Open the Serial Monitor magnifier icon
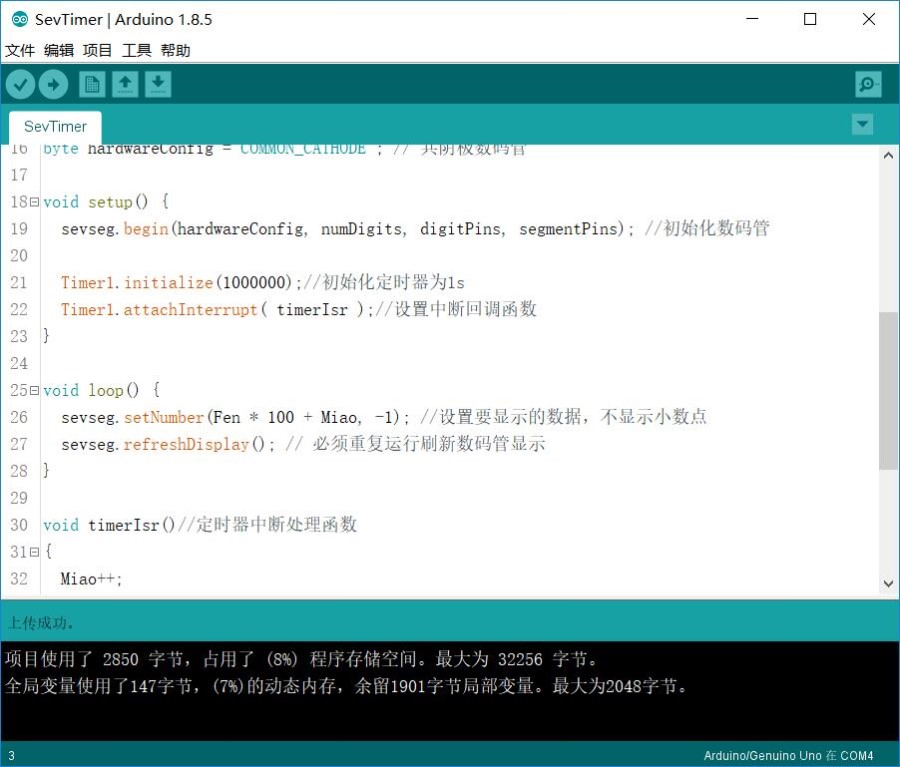This screenshot has height=767, width=900. point(868,85)
